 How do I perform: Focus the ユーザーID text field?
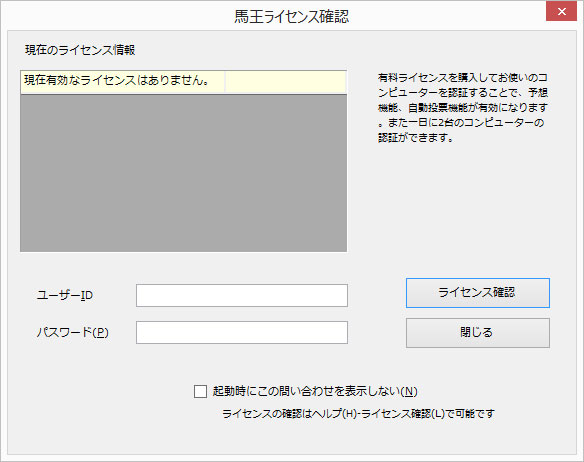pyautogui.click(x=242, y=295)
